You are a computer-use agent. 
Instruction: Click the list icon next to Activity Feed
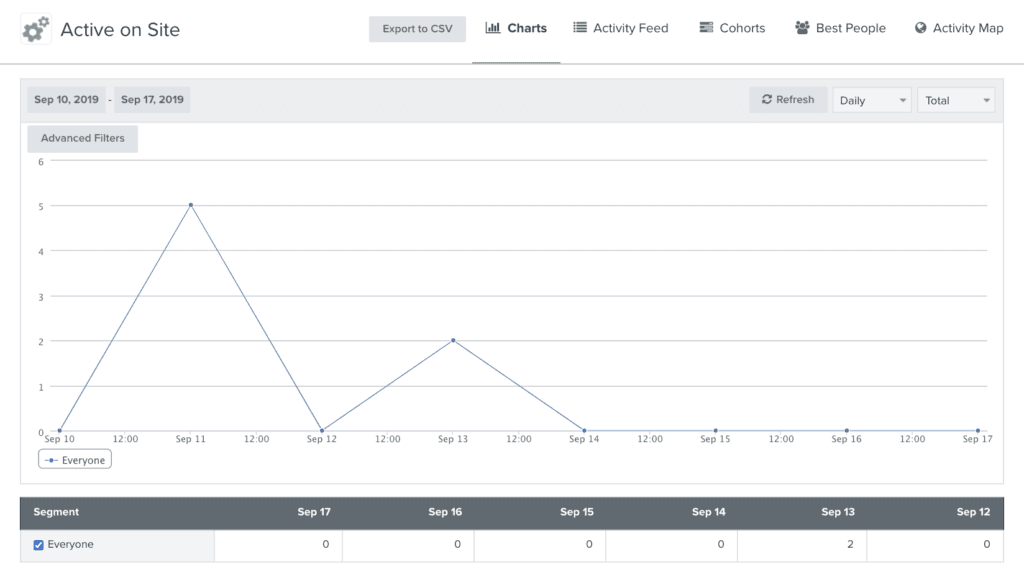579,27
